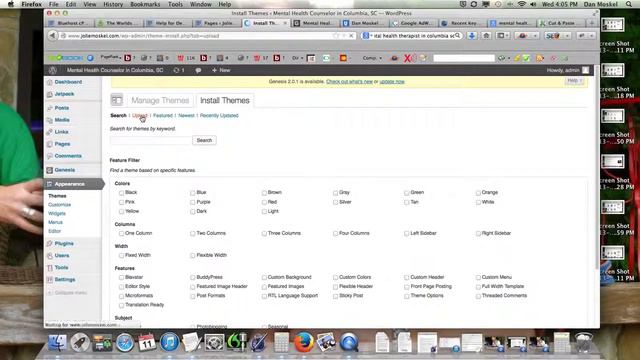Open Spotlight magnifier in menu bar
Screen dimensions: 640x360
coord(629,4)
